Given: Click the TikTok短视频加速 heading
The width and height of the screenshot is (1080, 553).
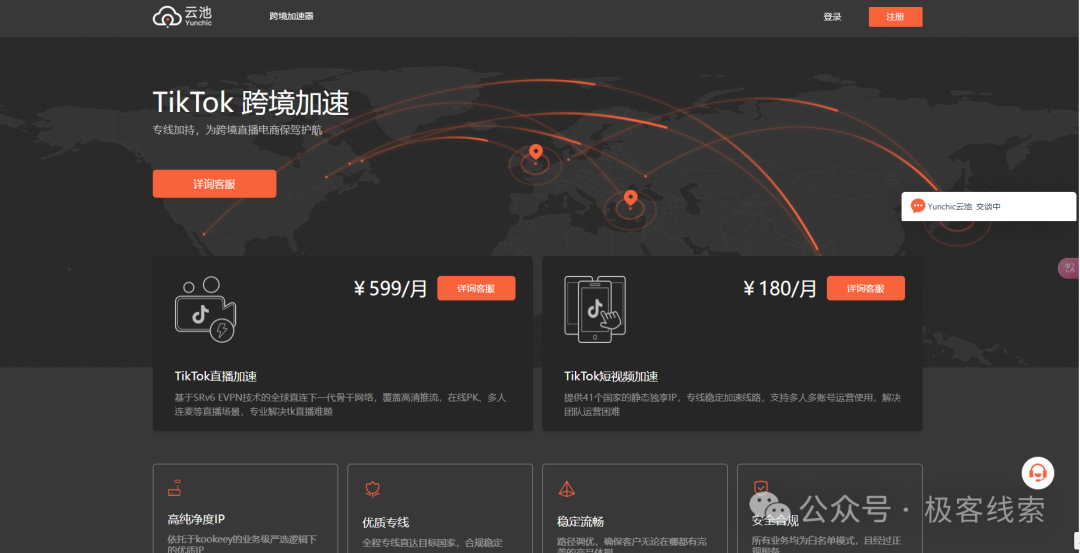Looking at the screenshot, I should (x=611, y=377).
